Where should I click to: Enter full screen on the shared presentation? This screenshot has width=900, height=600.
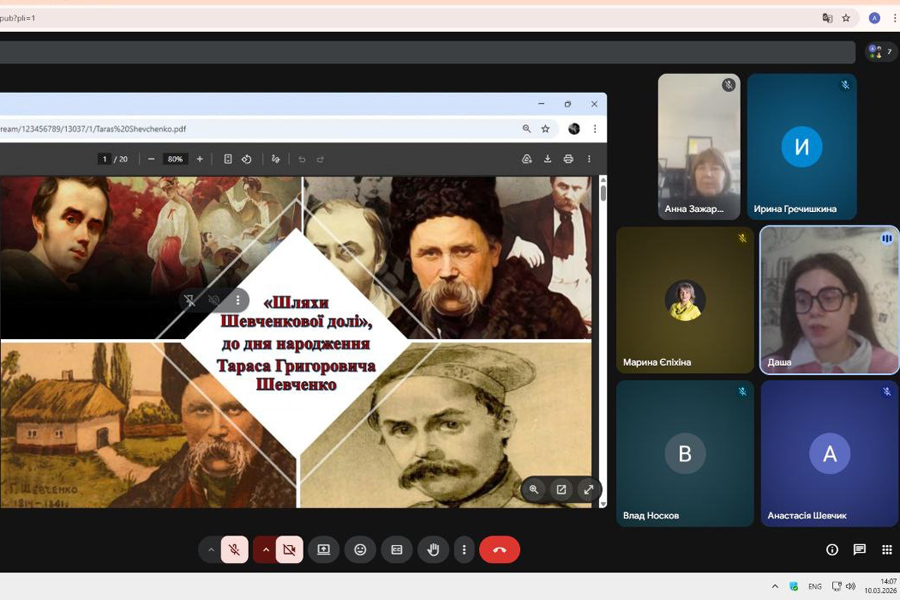click(588, 489)
